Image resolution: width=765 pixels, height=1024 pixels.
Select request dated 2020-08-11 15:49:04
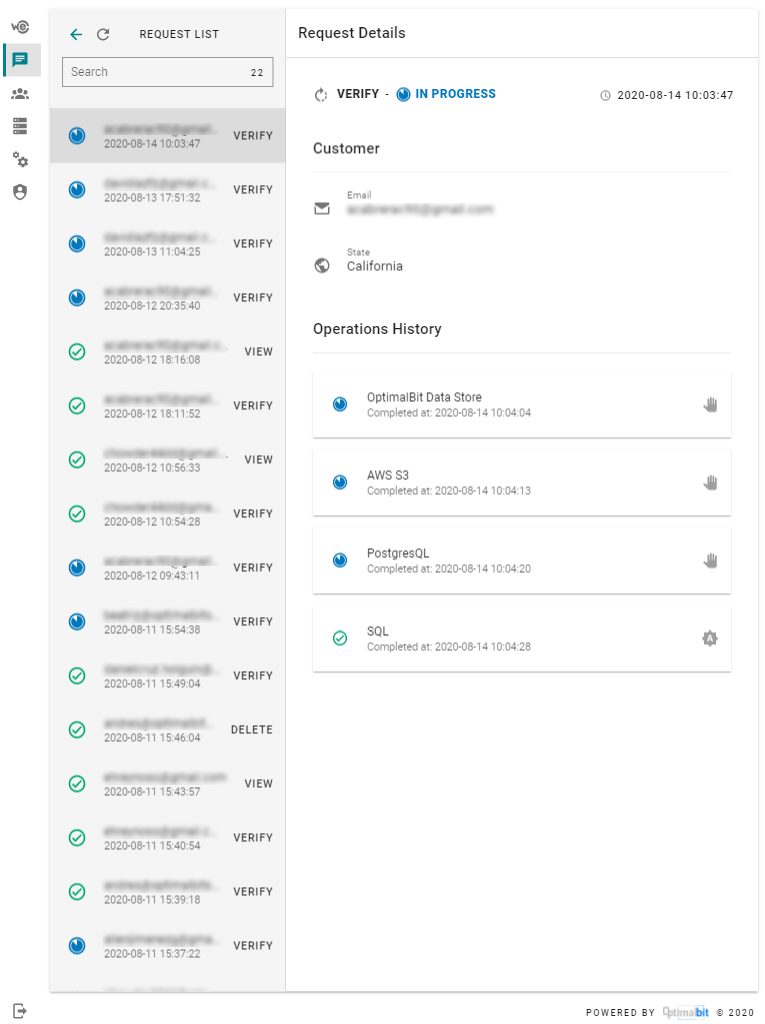[x=167, y=675]
